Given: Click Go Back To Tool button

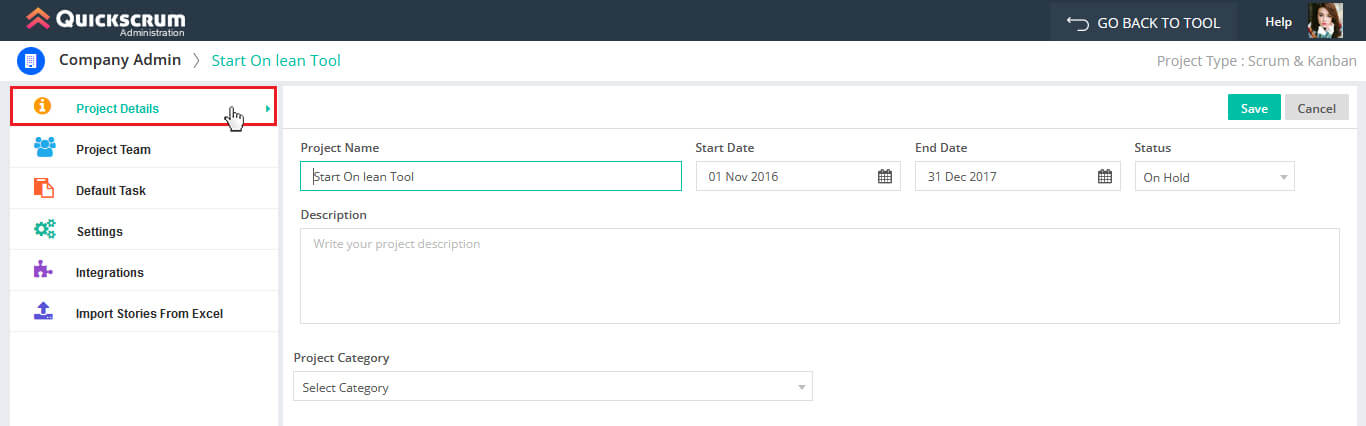Looking at the screenshot, I should (1143, 22).
